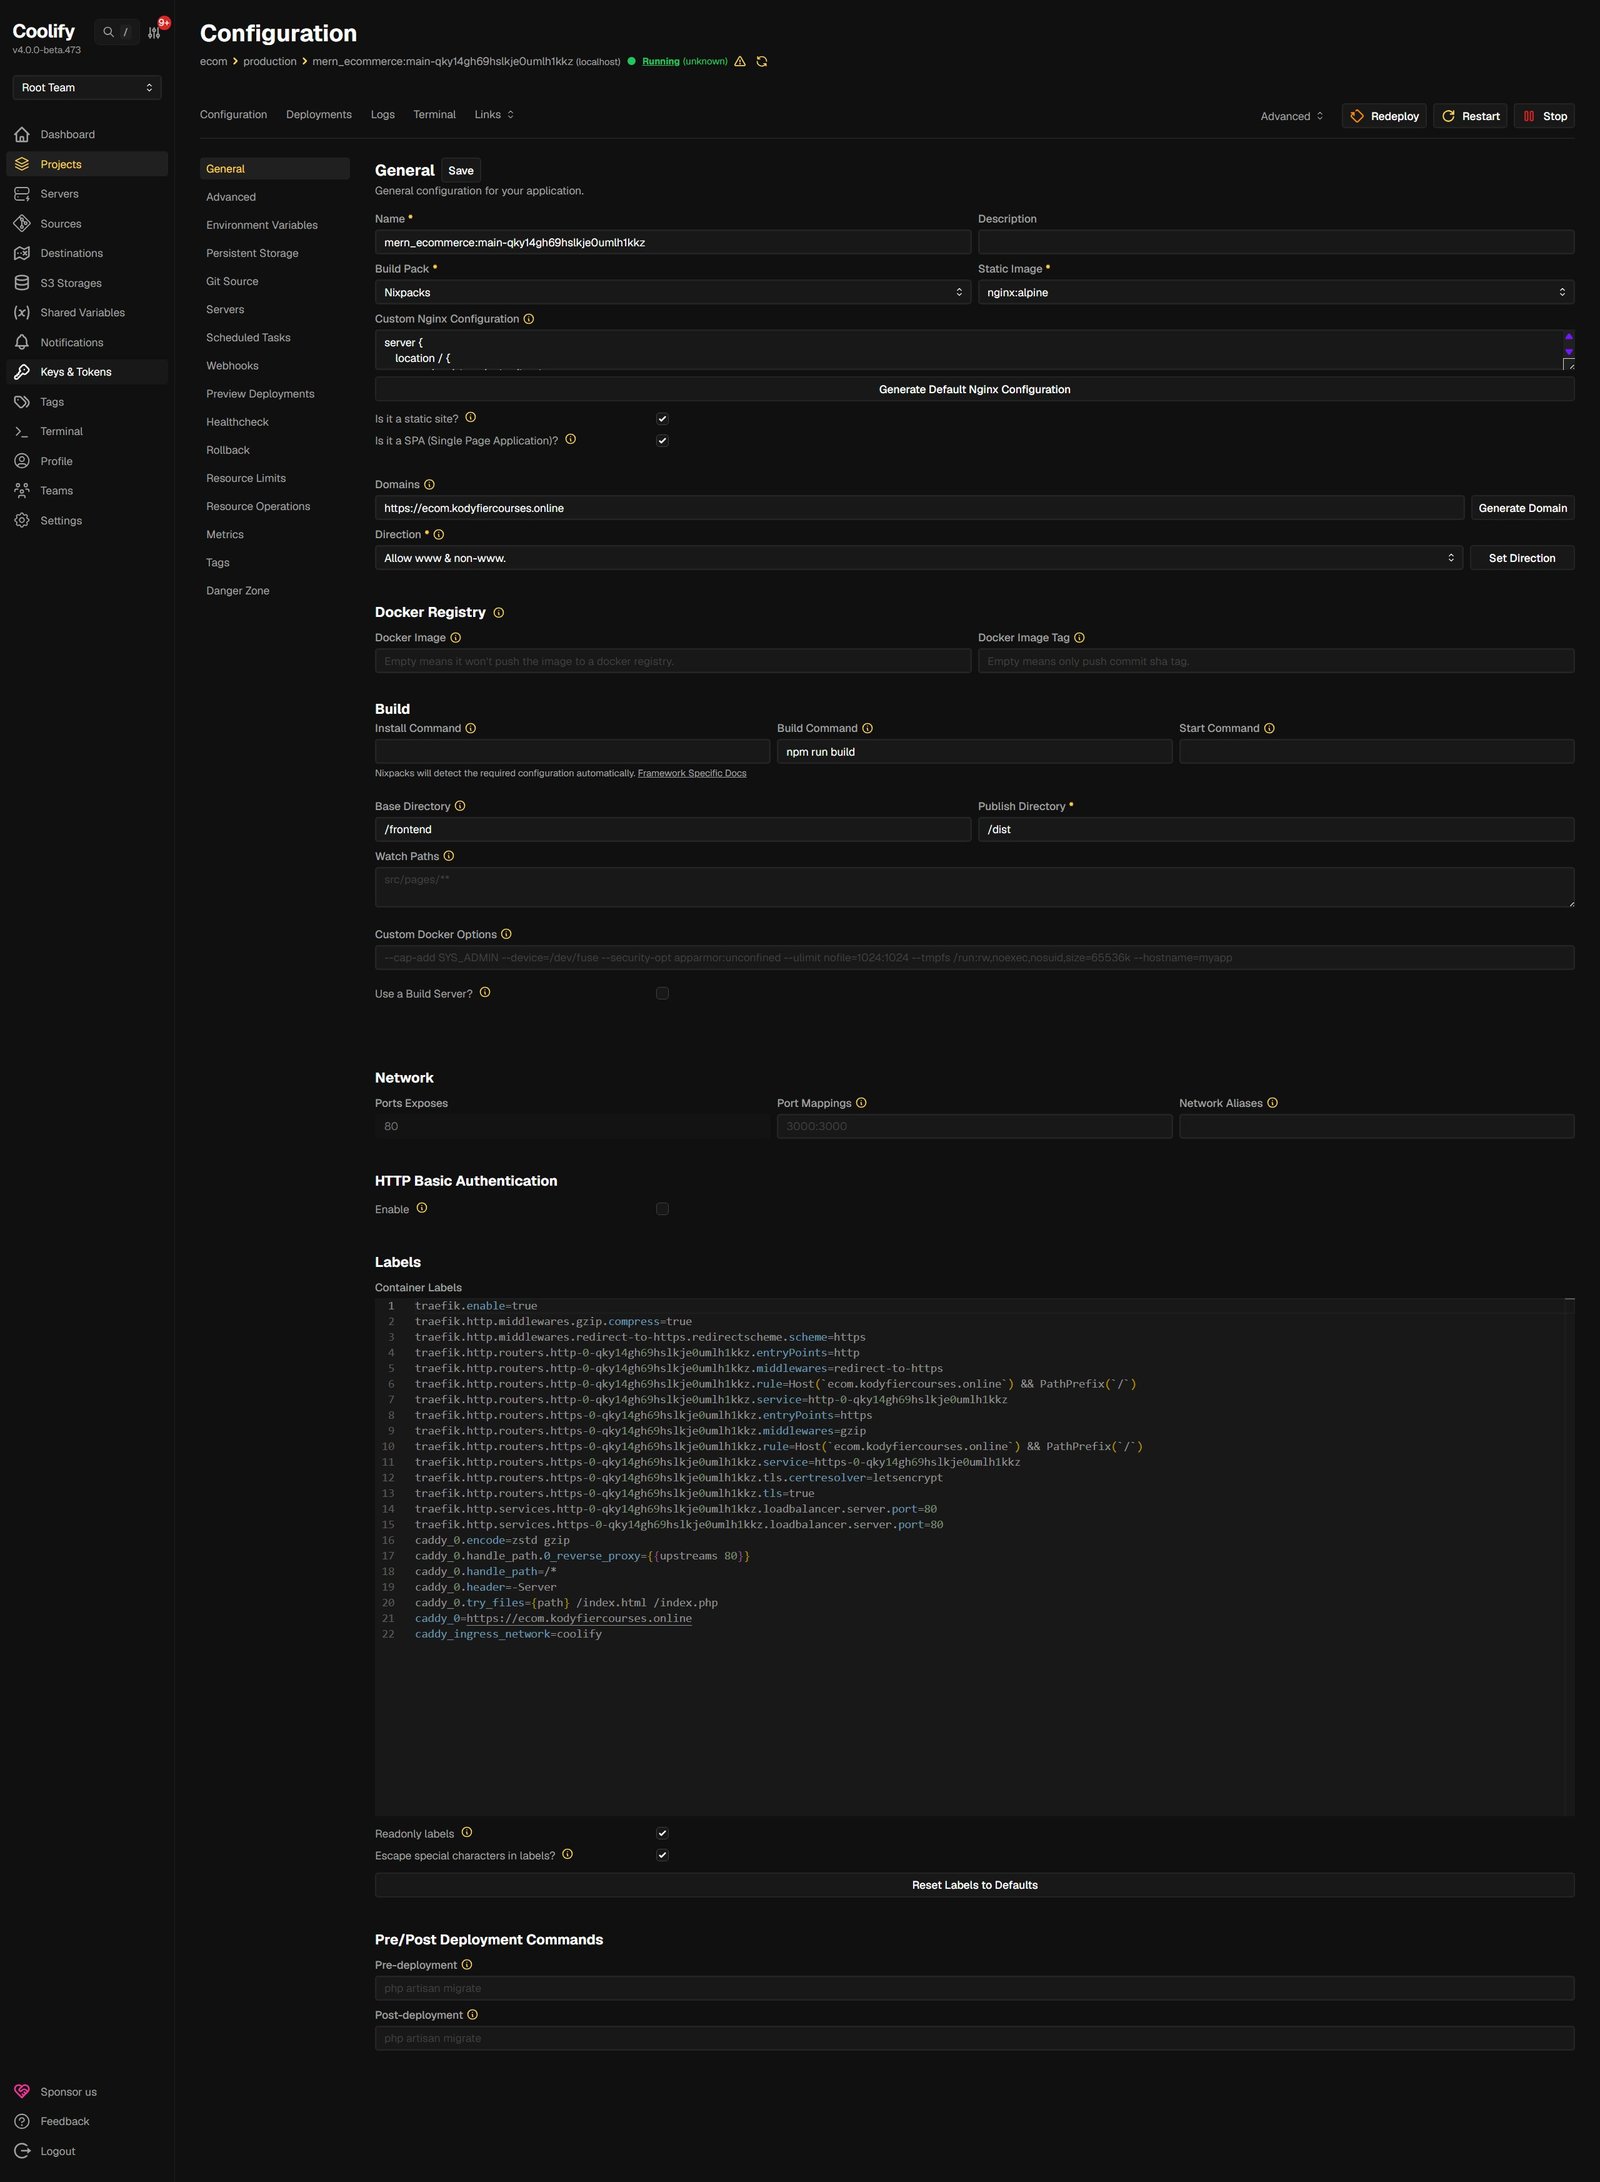
Task: Switch to the Deployments tab
Action: pos(319,115)
